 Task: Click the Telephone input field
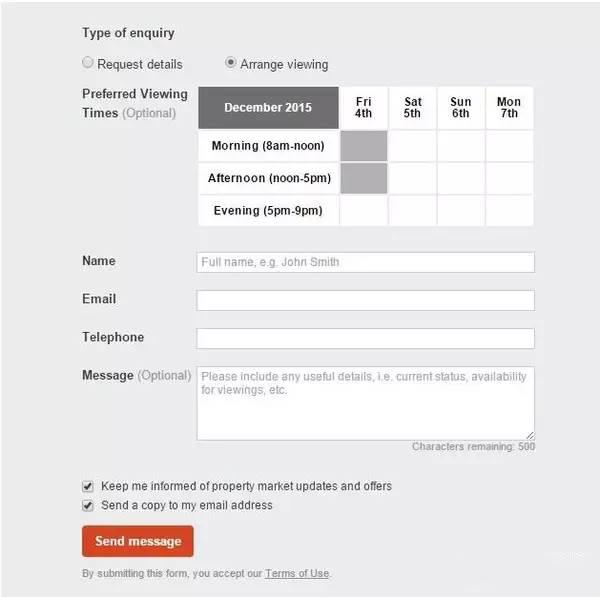365,338
